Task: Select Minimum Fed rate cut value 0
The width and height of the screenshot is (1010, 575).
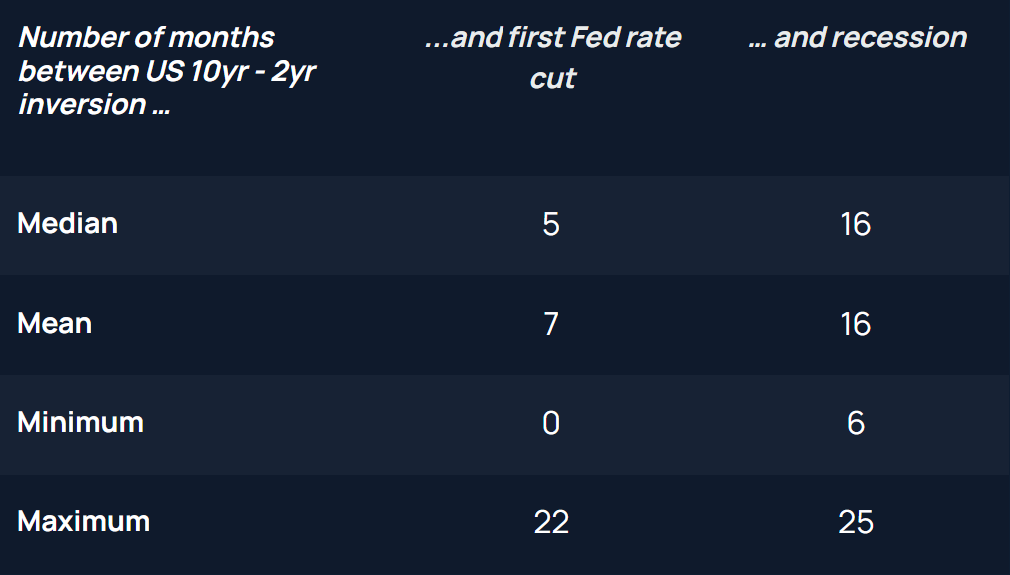Action: 551,423
